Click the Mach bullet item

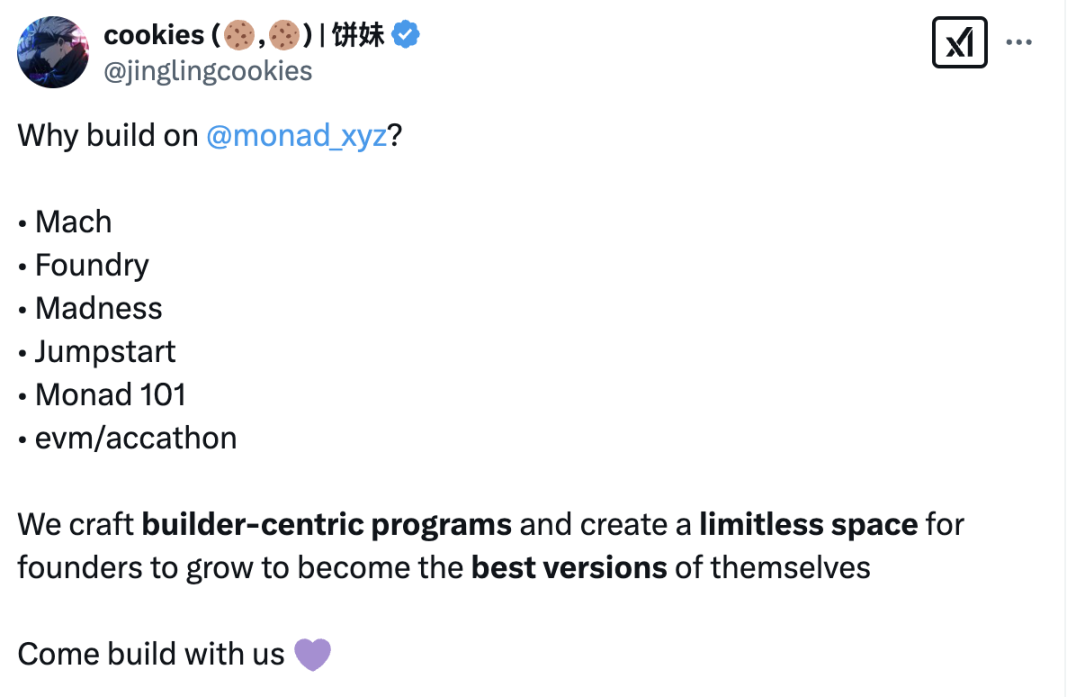[72, 221]
